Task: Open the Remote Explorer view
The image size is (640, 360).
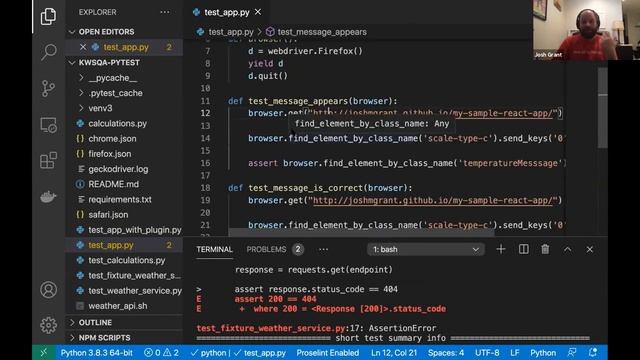Action: pos(48,125)
